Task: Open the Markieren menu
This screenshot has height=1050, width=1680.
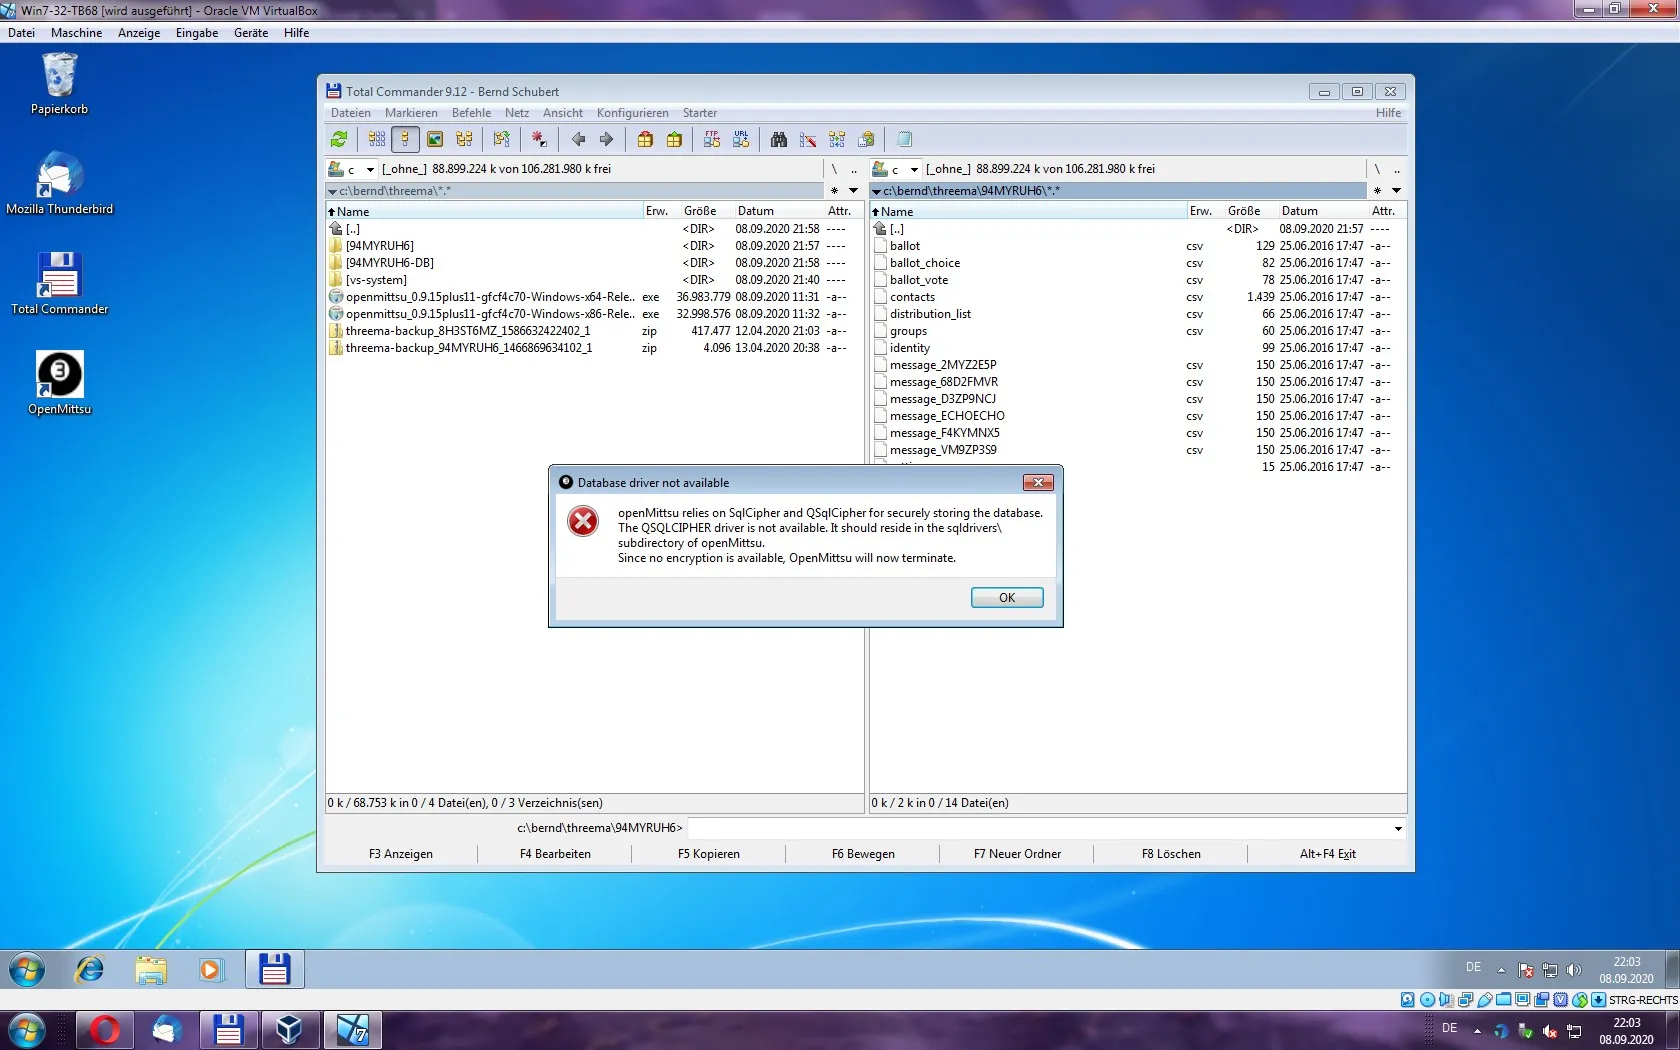Action: click(411, 113)
